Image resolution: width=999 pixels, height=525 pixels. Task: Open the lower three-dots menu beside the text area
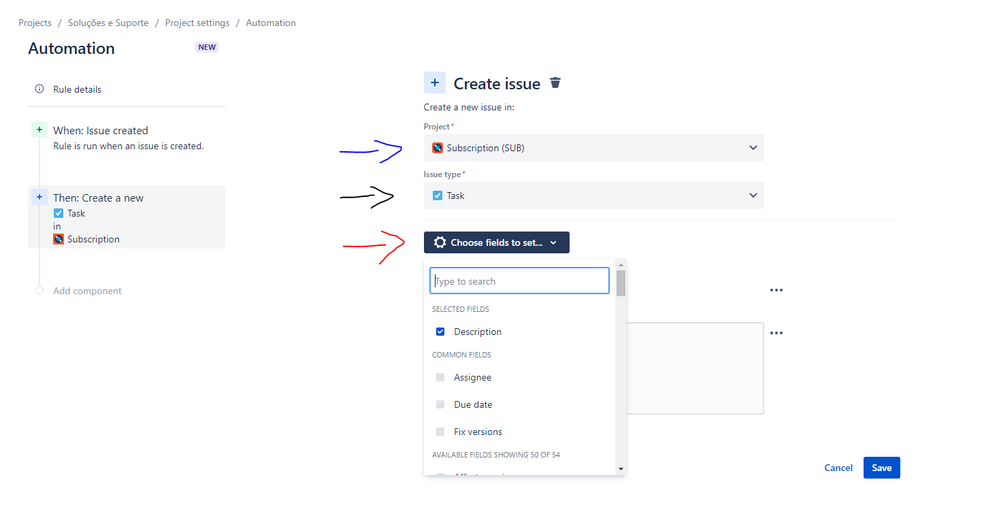[x=776, y=333]
